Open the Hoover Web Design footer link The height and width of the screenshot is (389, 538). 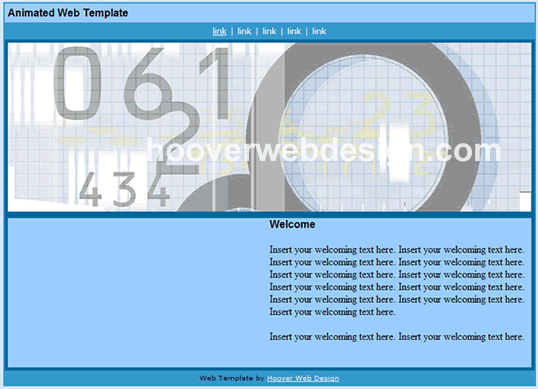[303, 378]
